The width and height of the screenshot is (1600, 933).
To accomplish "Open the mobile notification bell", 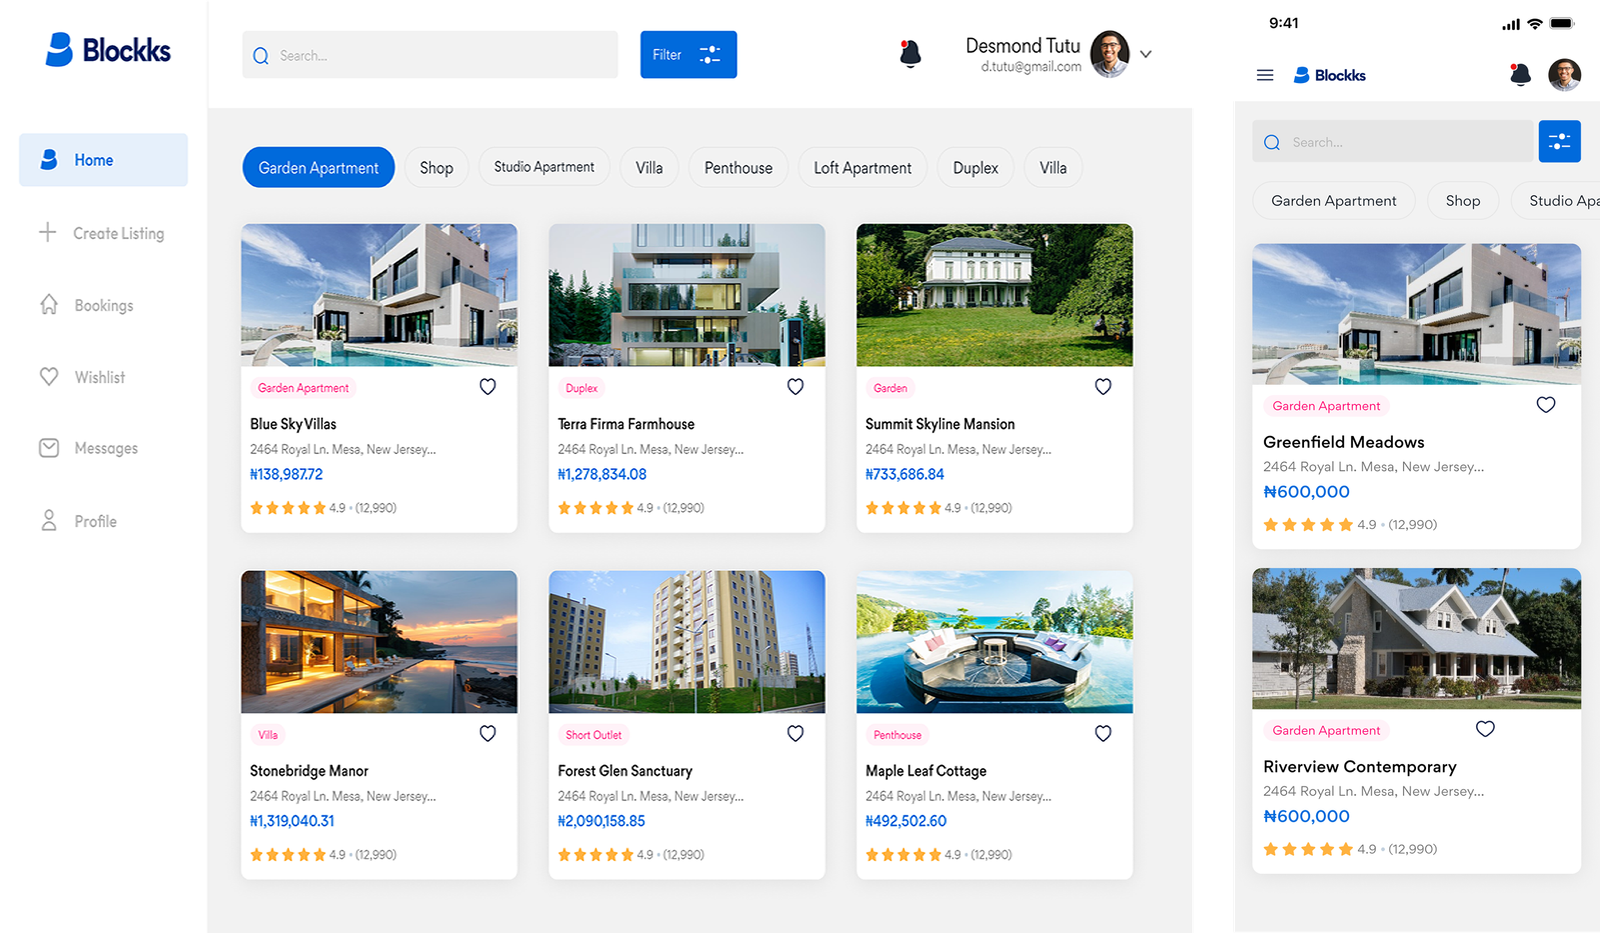I will click(x=1520, y=74).
